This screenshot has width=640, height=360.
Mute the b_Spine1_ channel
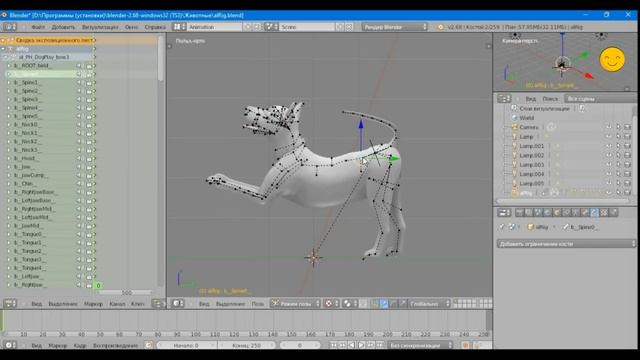pos(79,82)
